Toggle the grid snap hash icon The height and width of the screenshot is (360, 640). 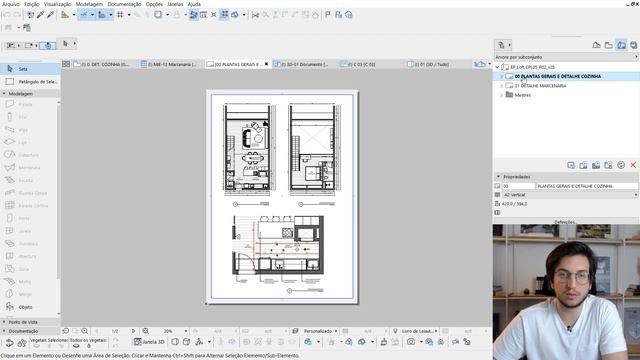120,15
